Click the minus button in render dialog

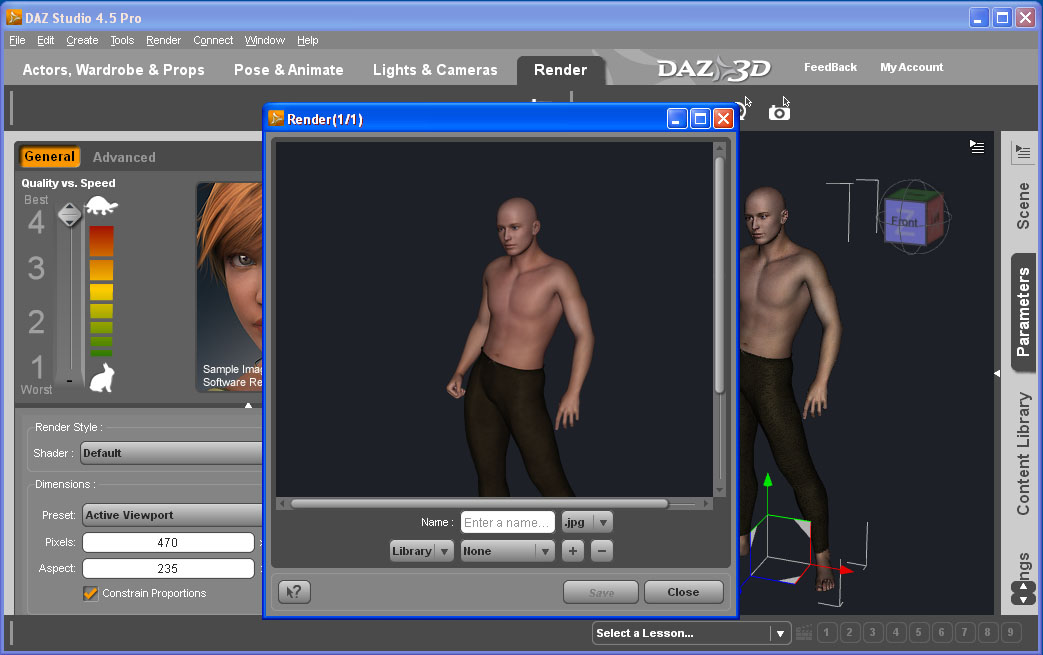click(601, 551)
